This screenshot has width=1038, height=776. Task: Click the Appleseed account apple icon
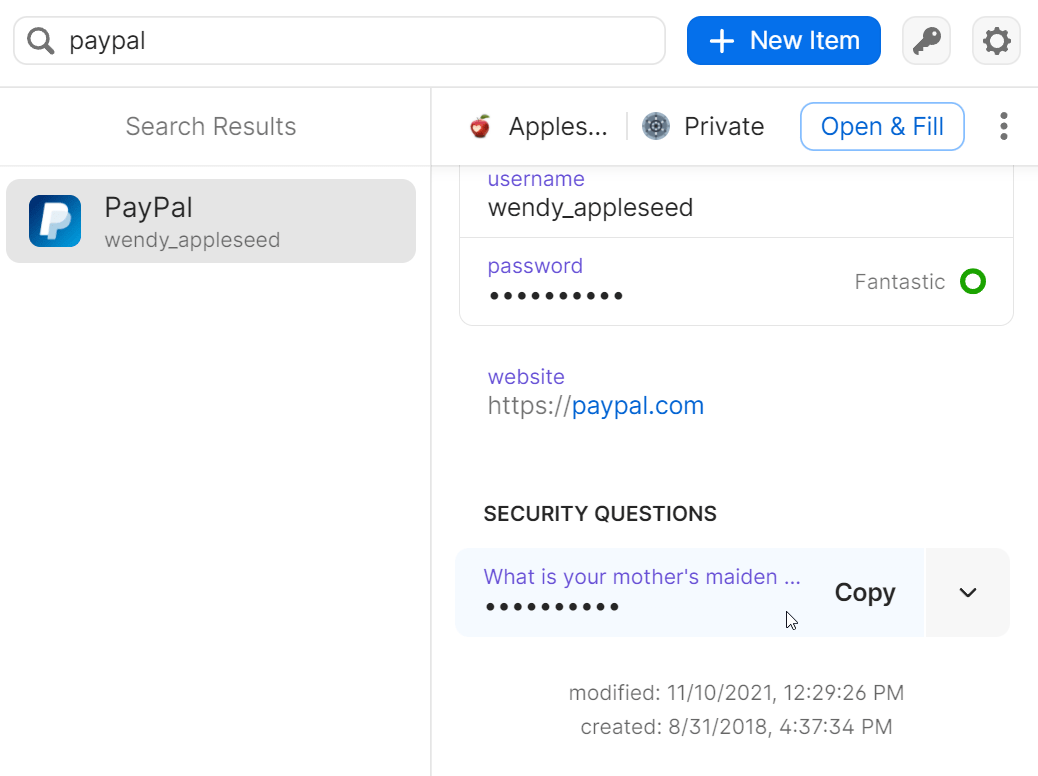[x=480, y=126]
